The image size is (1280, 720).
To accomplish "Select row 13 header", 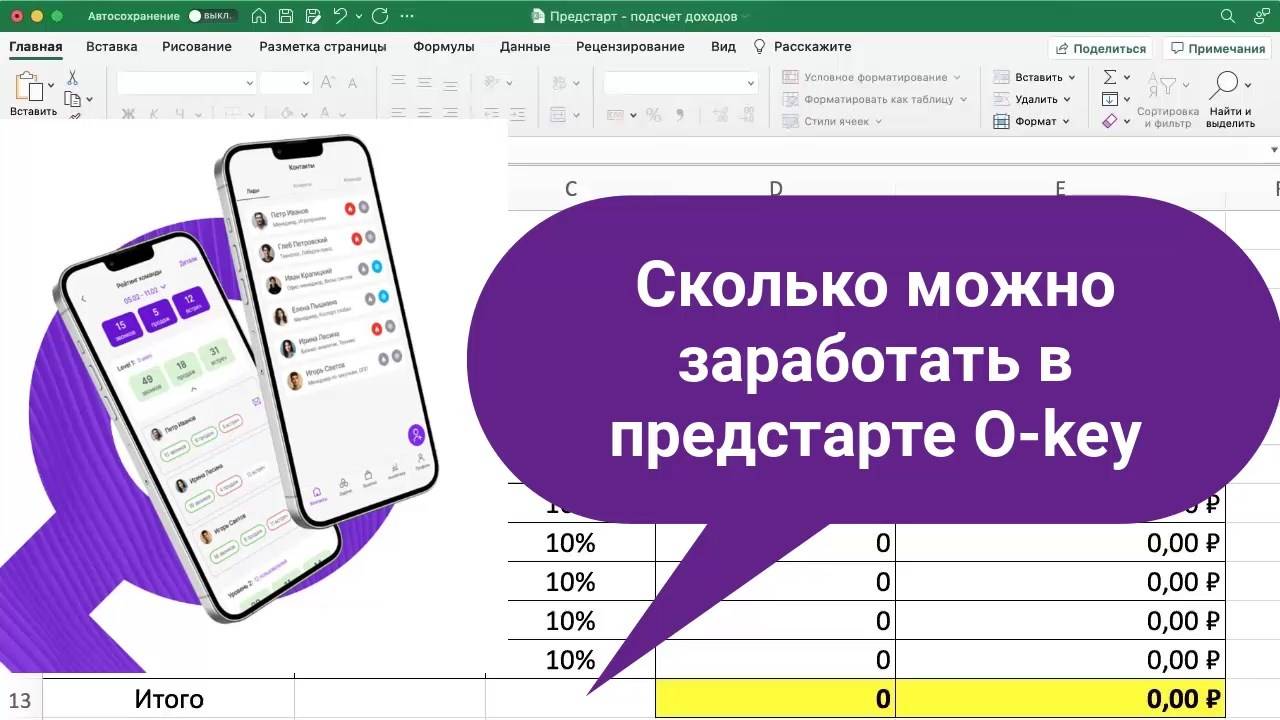I will pos(20,699).
